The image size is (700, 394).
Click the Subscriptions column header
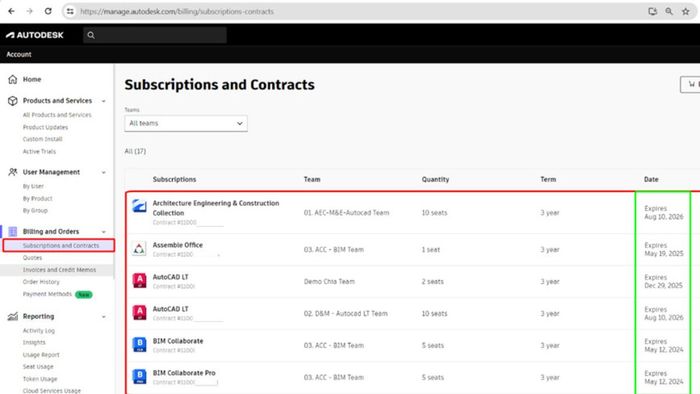[x=175, y=179]
